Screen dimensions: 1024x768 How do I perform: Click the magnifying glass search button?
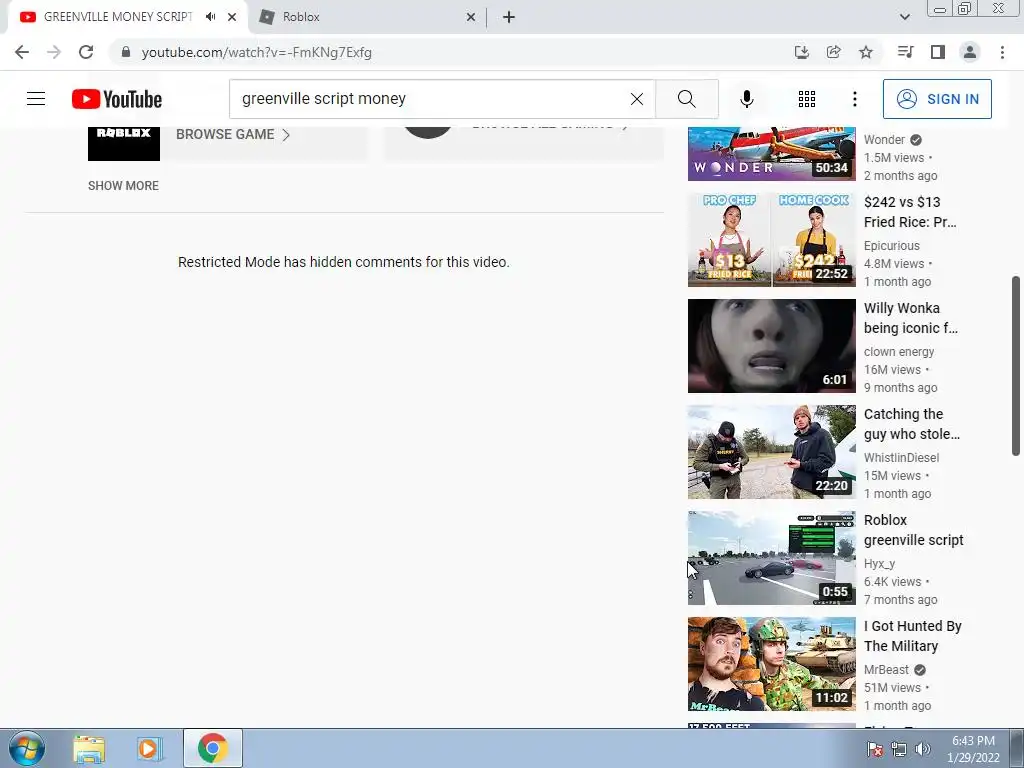pyautogui.click(x=686, y=99)
